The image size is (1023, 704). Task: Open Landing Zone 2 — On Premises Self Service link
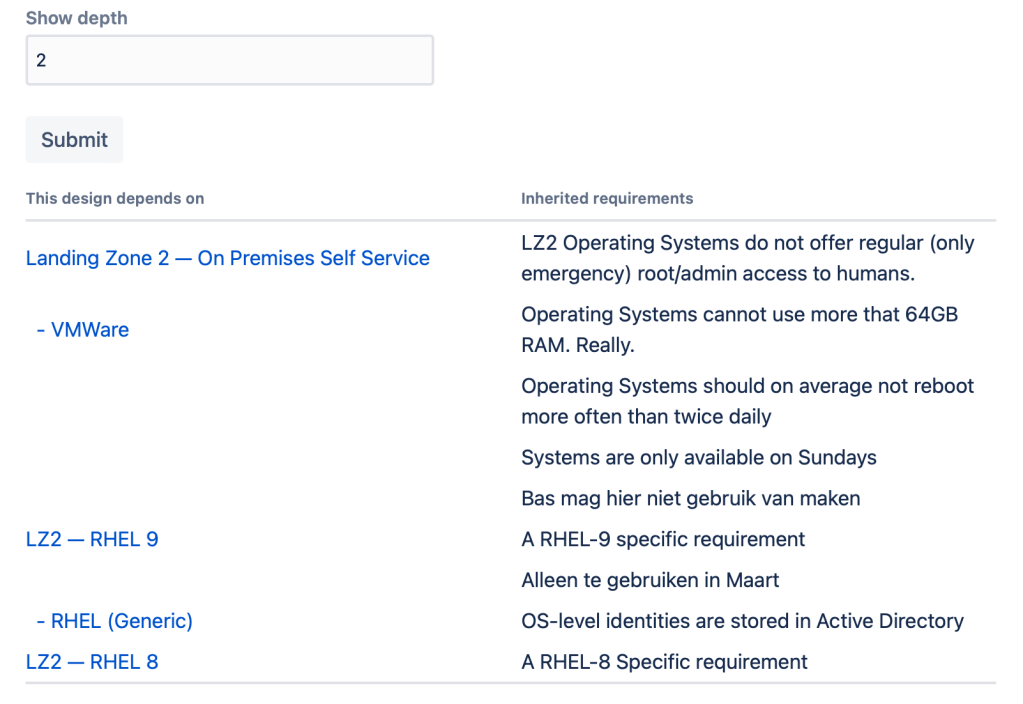coord(227,258)
